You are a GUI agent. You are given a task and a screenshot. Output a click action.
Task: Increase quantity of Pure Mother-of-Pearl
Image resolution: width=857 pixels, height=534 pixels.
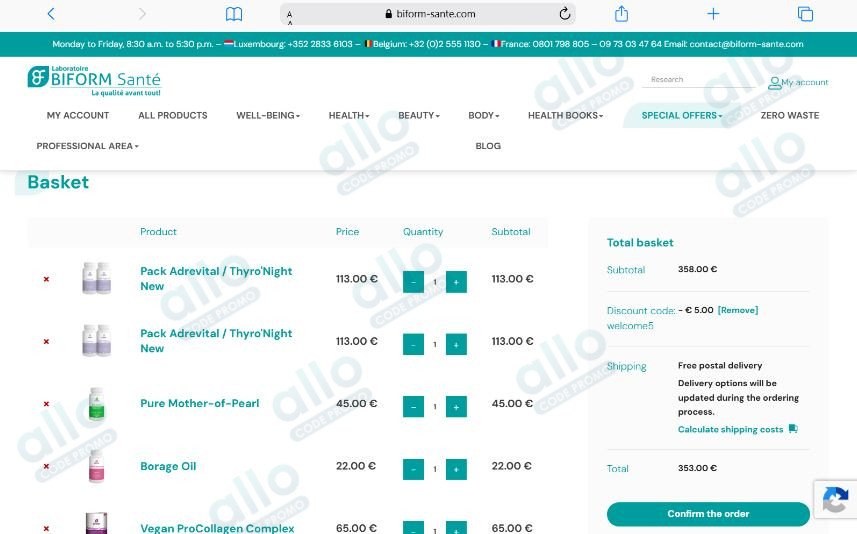click(x=456, y=407)
